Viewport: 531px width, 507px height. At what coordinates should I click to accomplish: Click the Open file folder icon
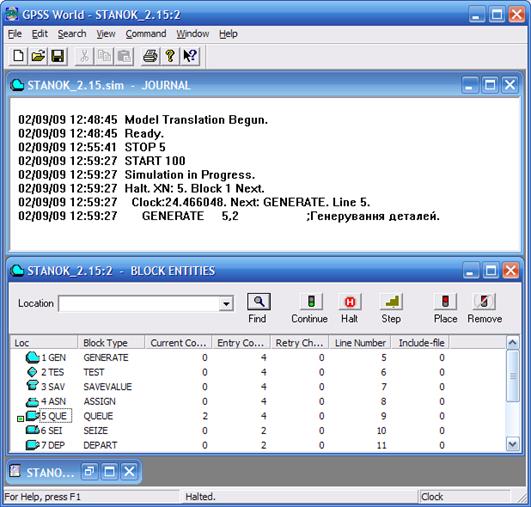[x=38, y=56]
